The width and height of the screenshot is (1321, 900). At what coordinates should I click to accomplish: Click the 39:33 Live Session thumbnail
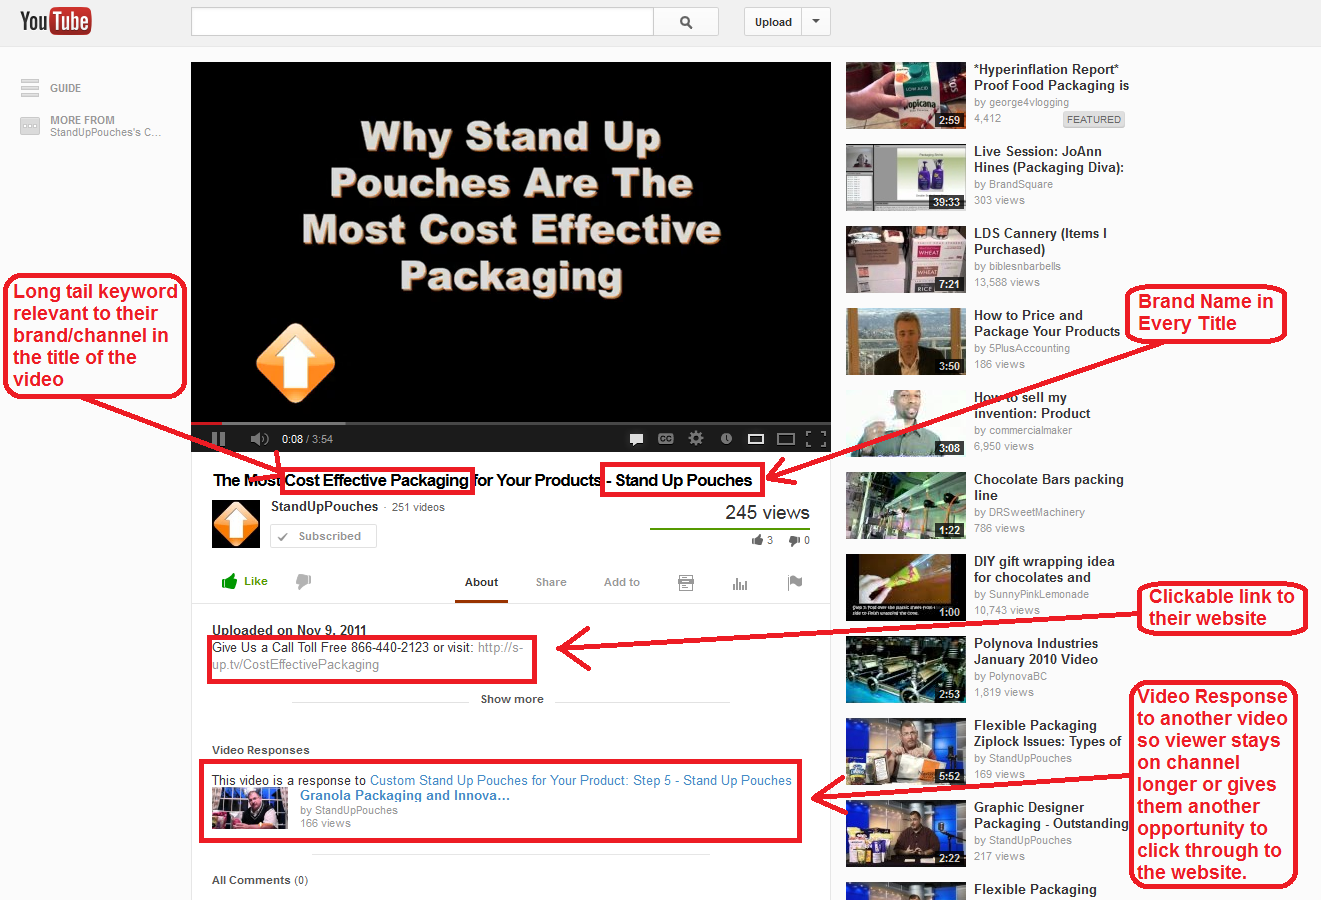[x=905, y=177]
